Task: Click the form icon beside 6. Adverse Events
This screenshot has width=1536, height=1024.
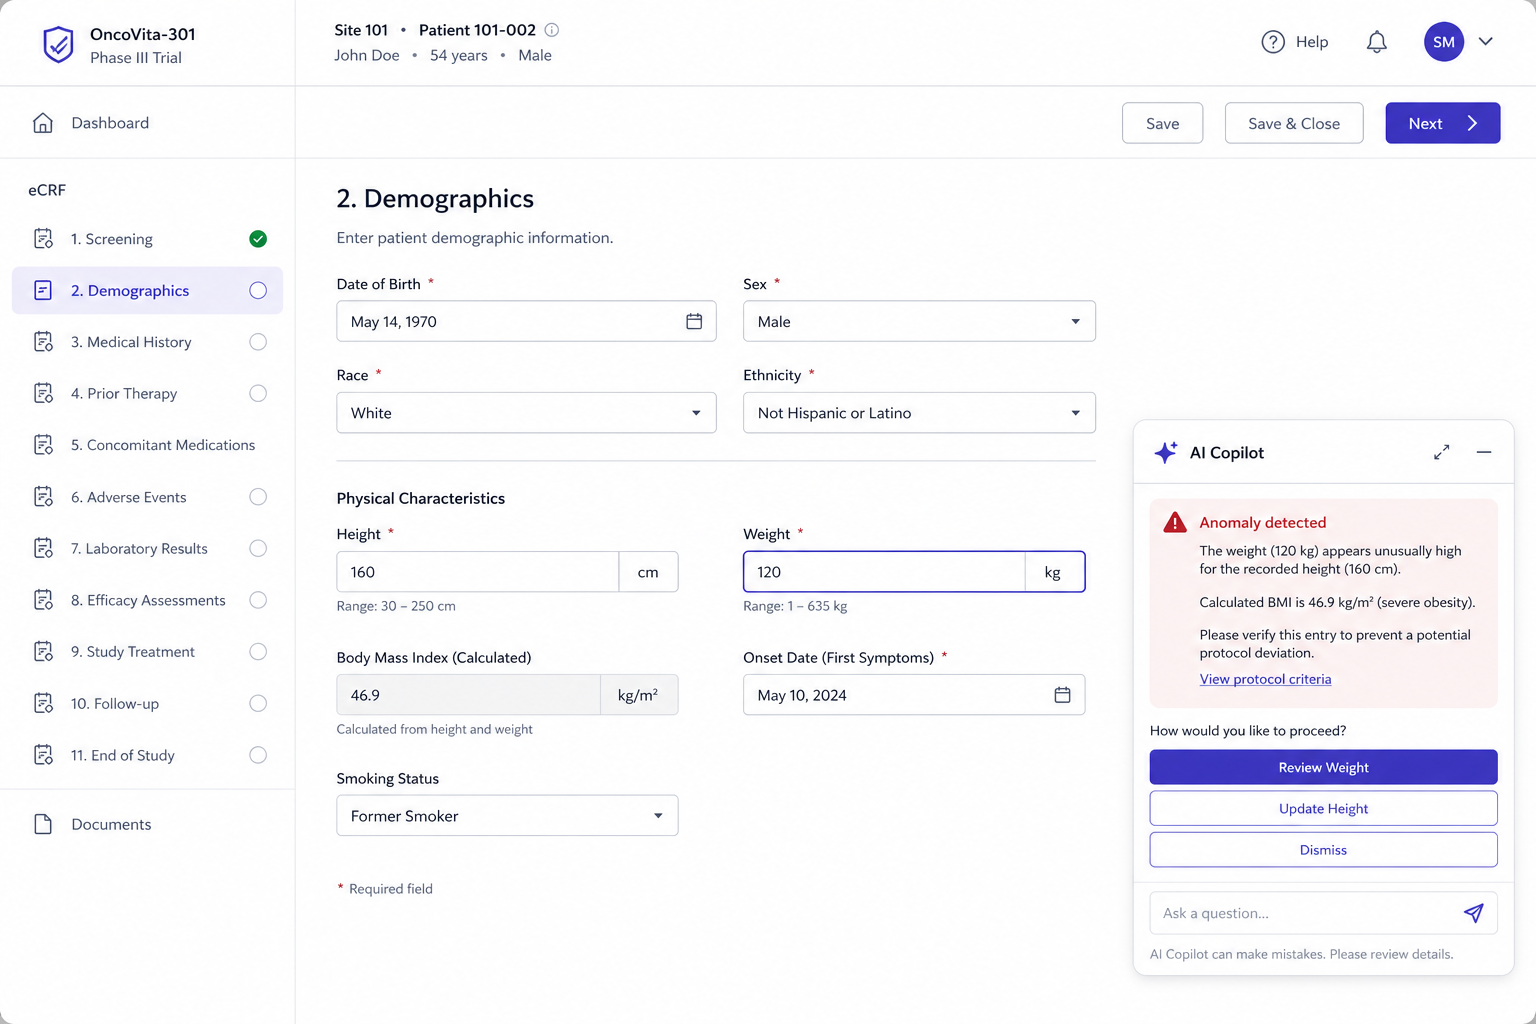Action: point(43,497)
